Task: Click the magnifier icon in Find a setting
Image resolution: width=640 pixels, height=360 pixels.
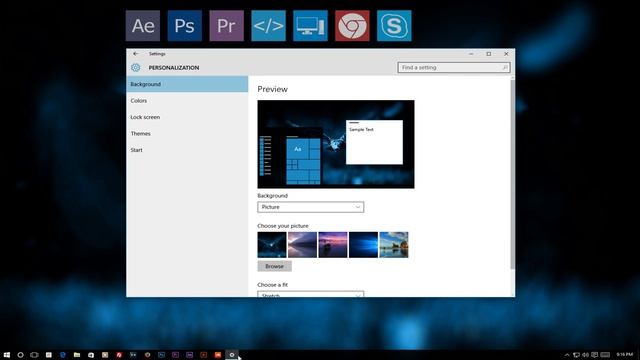Action: pos(504,67)
